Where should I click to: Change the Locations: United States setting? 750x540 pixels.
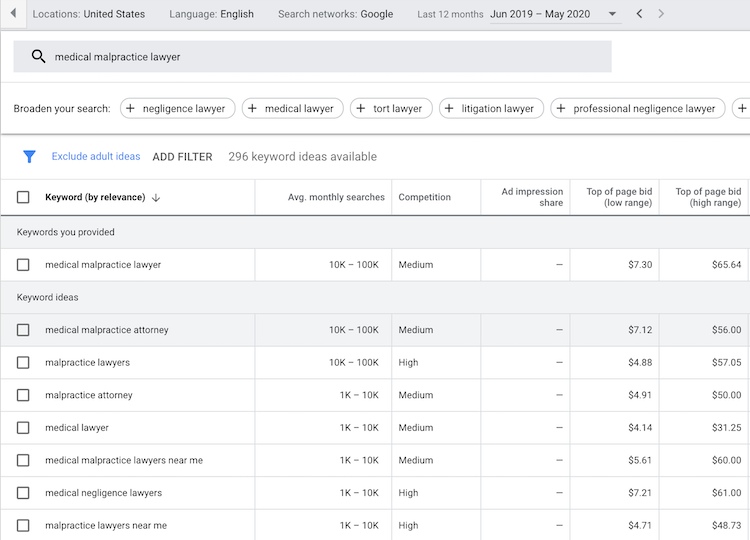click(88, 14)
